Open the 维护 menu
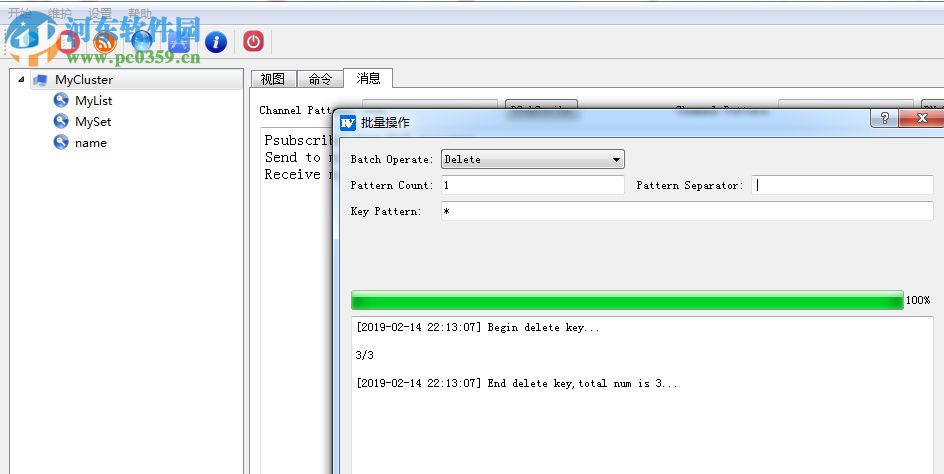Image resolution: width=944 pixels, height=474 pixels. click(60, 13)
